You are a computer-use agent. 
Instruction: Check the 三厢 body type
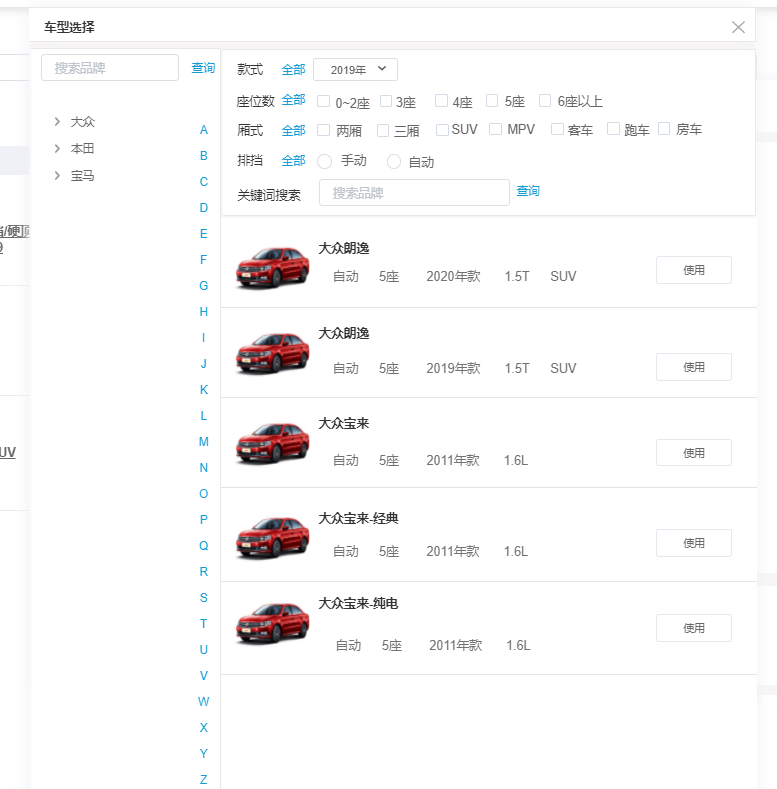coord(383,130)
